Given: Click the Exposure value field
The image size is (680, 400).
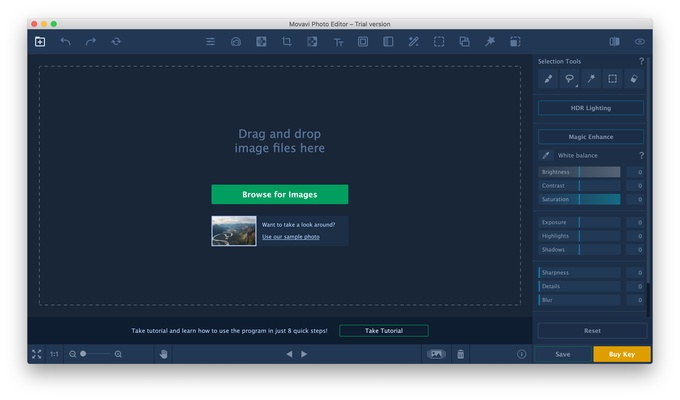Looking at the screenshot, I should tap(635, 223).
